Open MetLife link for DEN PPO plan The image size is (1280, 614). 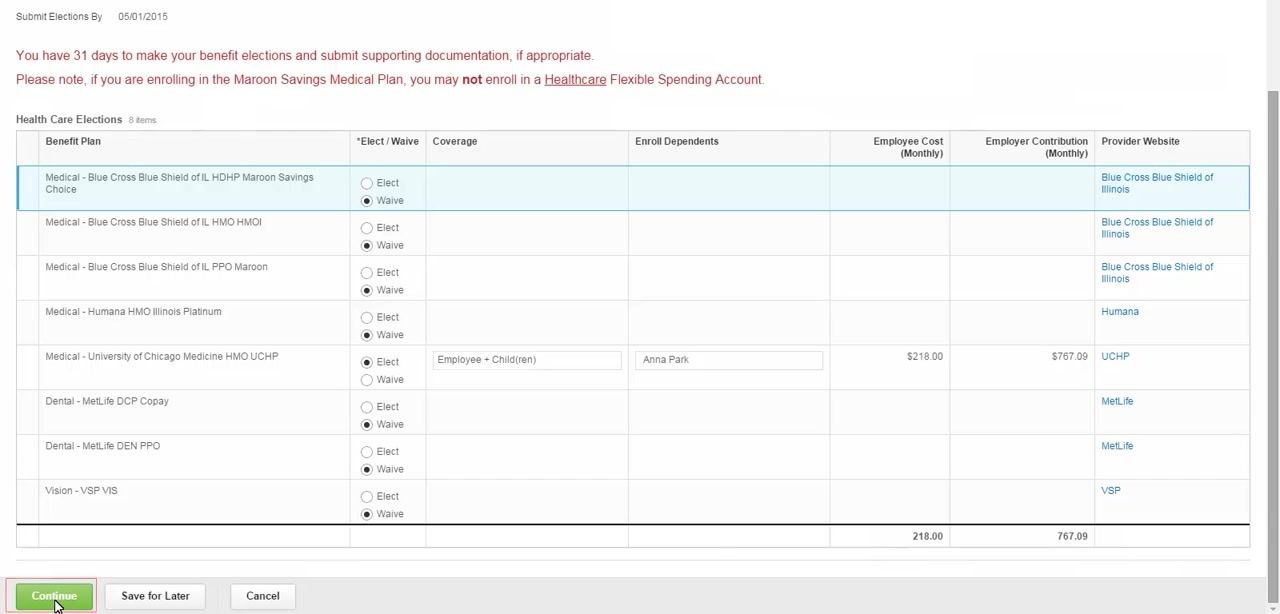[x=1117, y=446]
